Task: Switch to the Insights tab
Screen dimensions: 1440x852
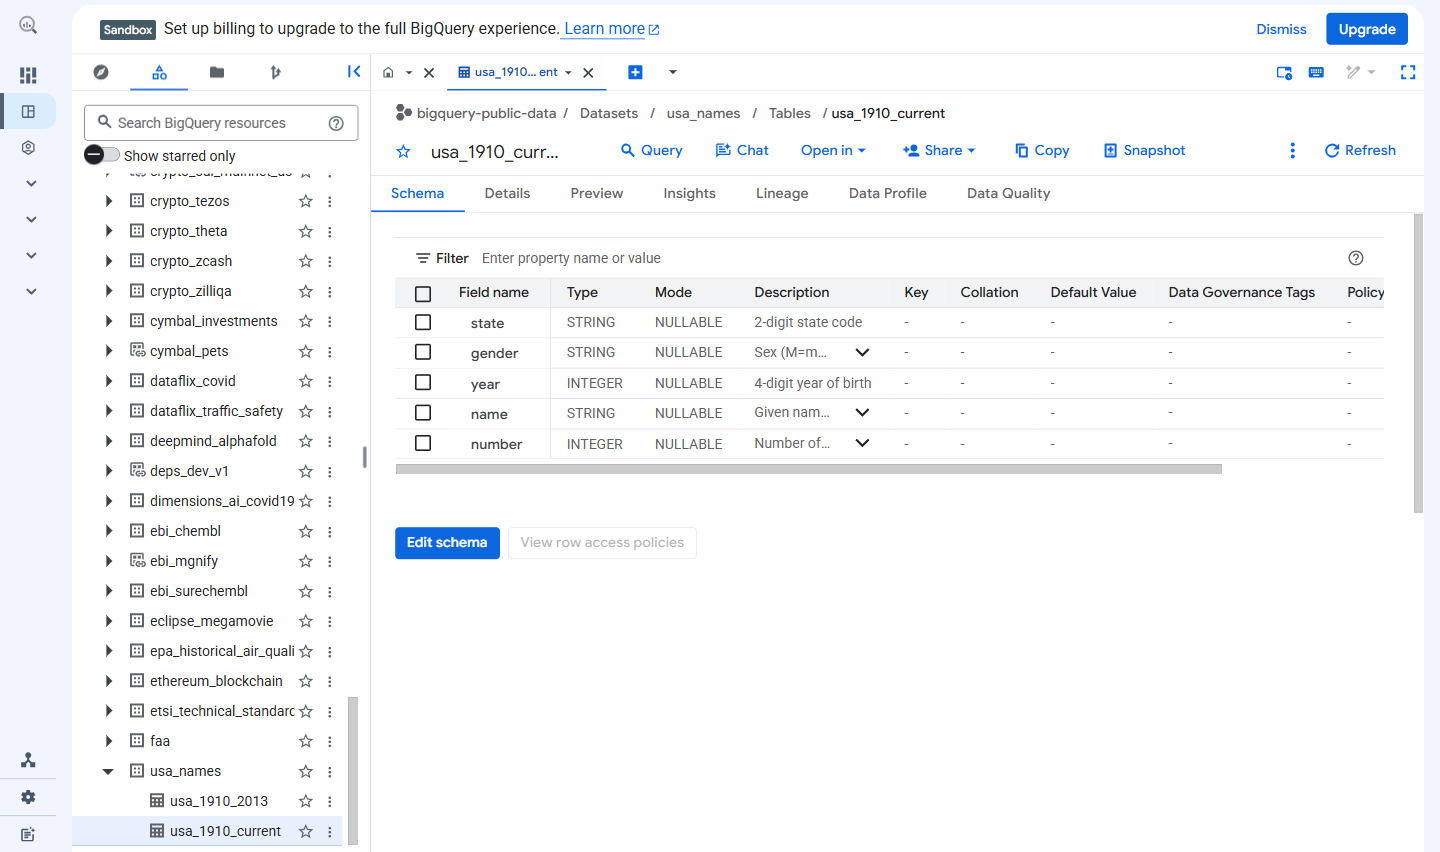Action: tap(689, 193)
